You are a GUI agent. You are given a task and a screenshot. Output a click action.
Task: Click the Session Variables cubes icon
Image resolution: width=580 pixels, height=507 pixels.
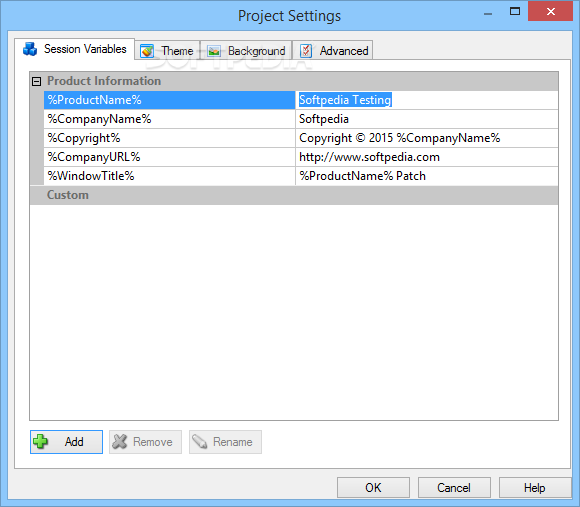(x=30, y=49)
